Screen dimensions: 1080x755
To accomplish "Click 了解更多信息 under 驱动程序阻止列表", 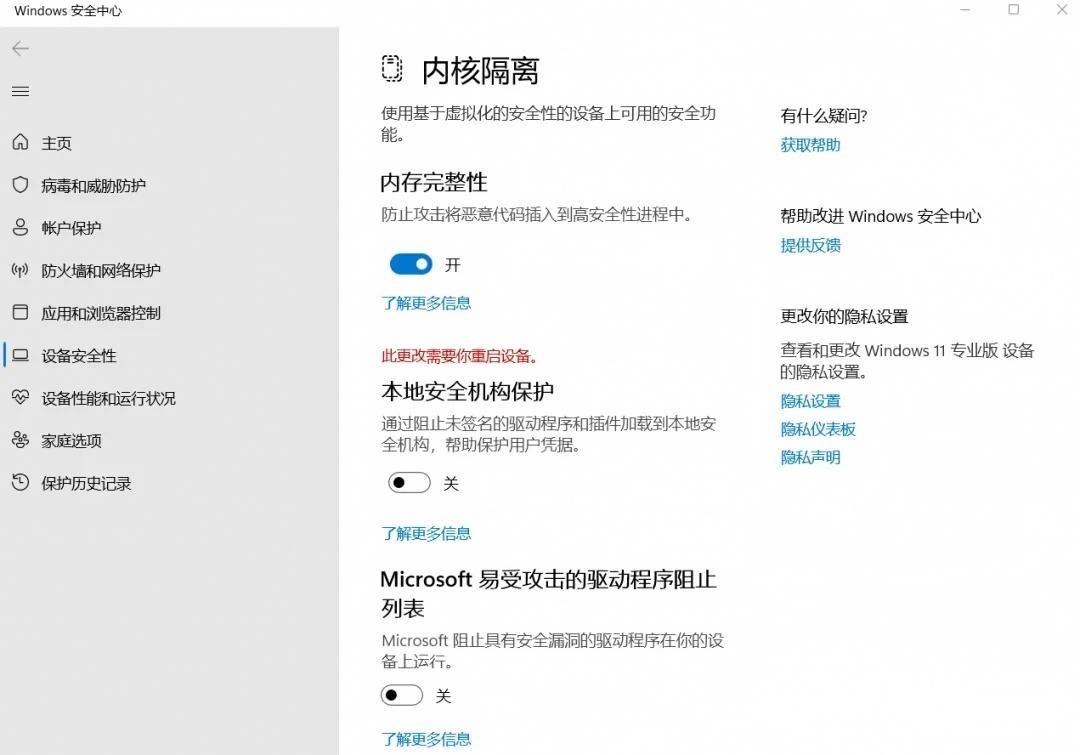I will pyautogui.click(x=426, y=739).
